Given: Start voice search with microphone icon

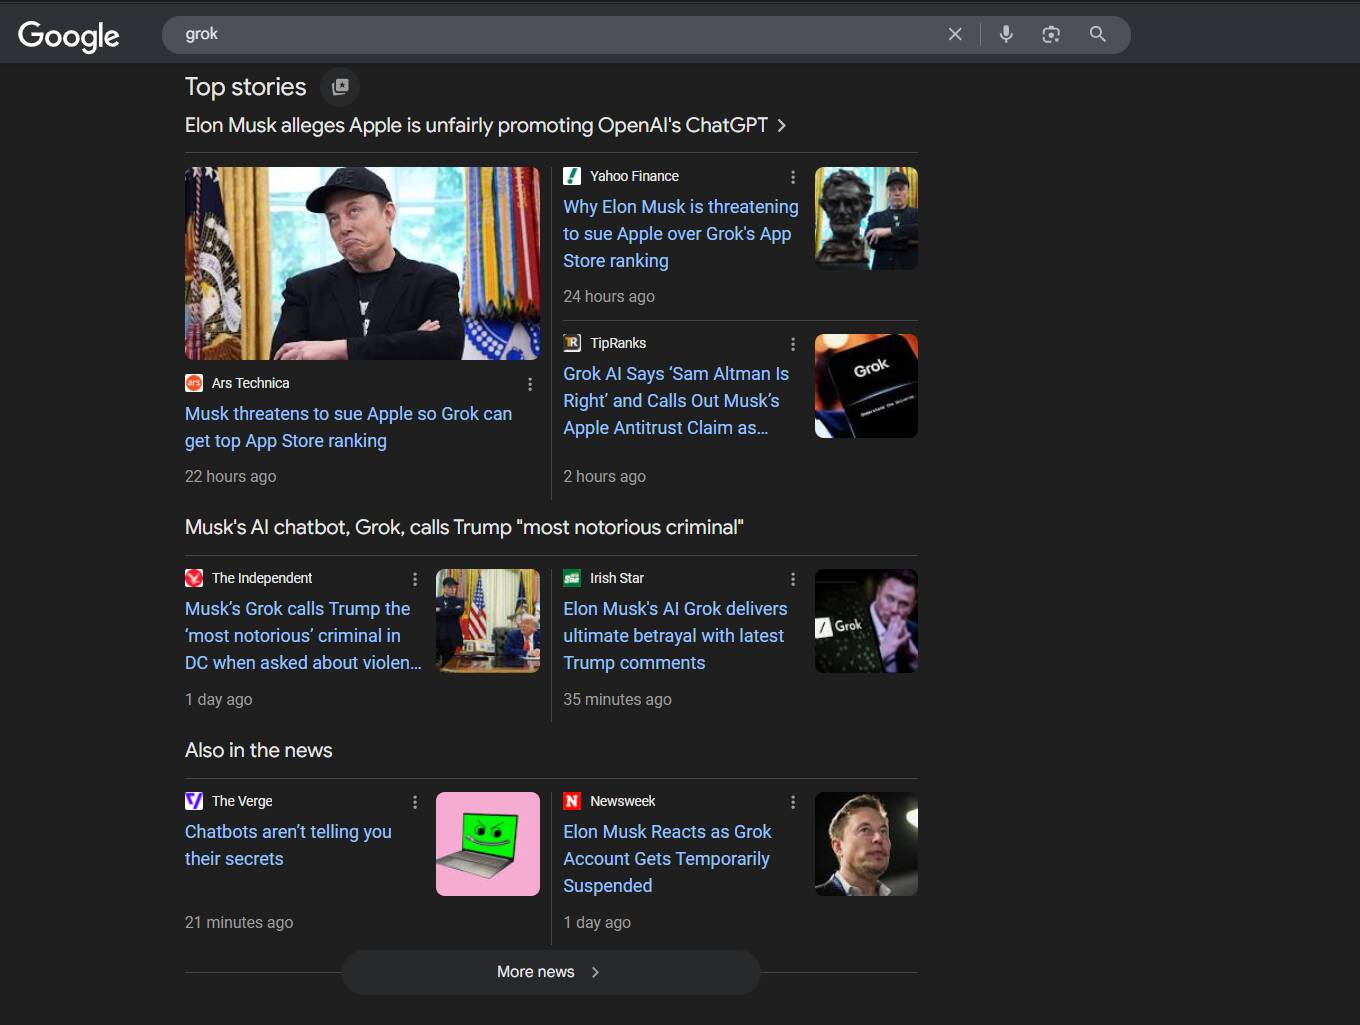Looking at the screenshot, I should tap(1006, 34).
